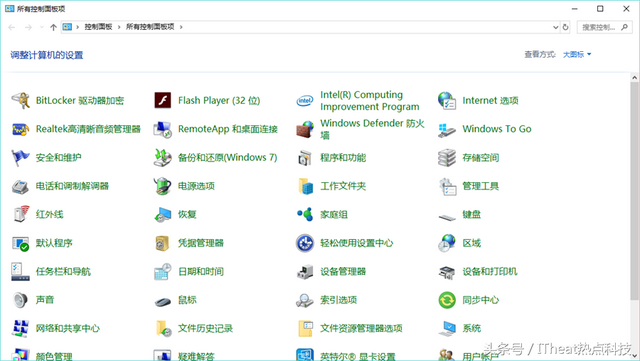
Task: Click 备份和还原(Windows 7) icon
Action: click(x=162, y=158)
